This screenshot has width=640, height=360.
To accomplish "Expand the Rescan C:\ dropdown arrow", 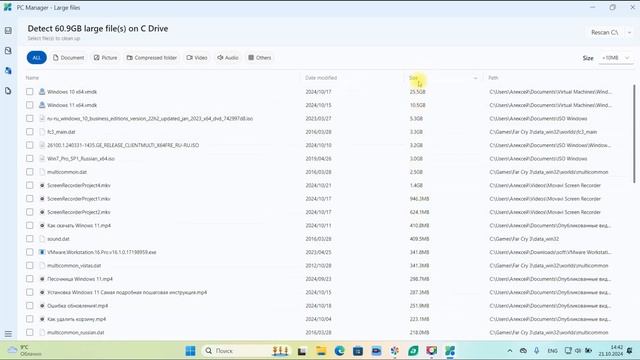I will point(629,32).
